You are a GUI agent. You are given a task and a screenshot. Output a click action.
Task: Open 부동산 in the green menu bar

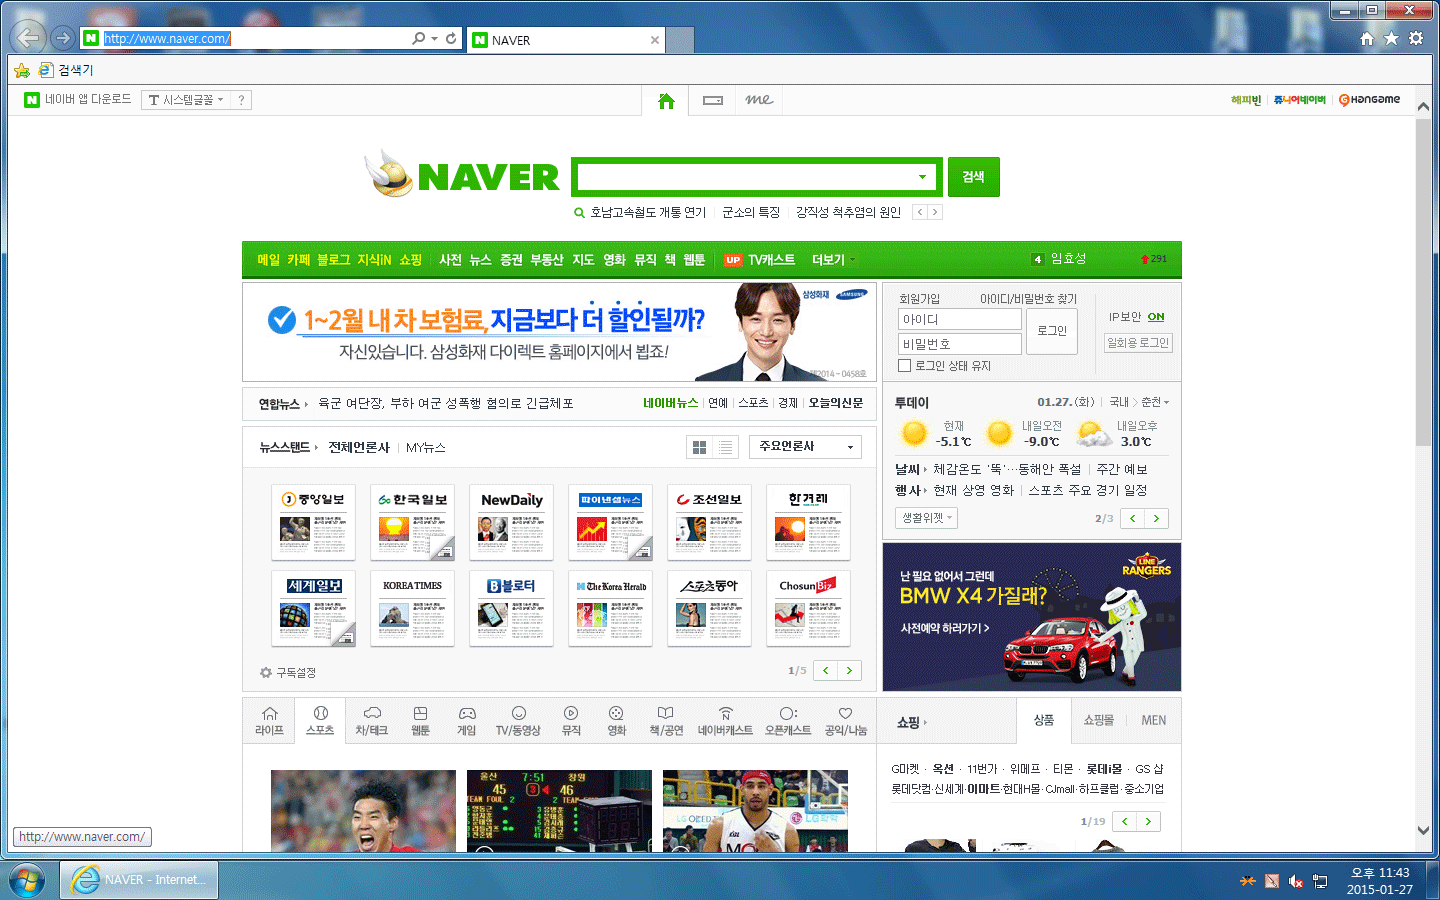pyautogui.click(x=547, y=260)
